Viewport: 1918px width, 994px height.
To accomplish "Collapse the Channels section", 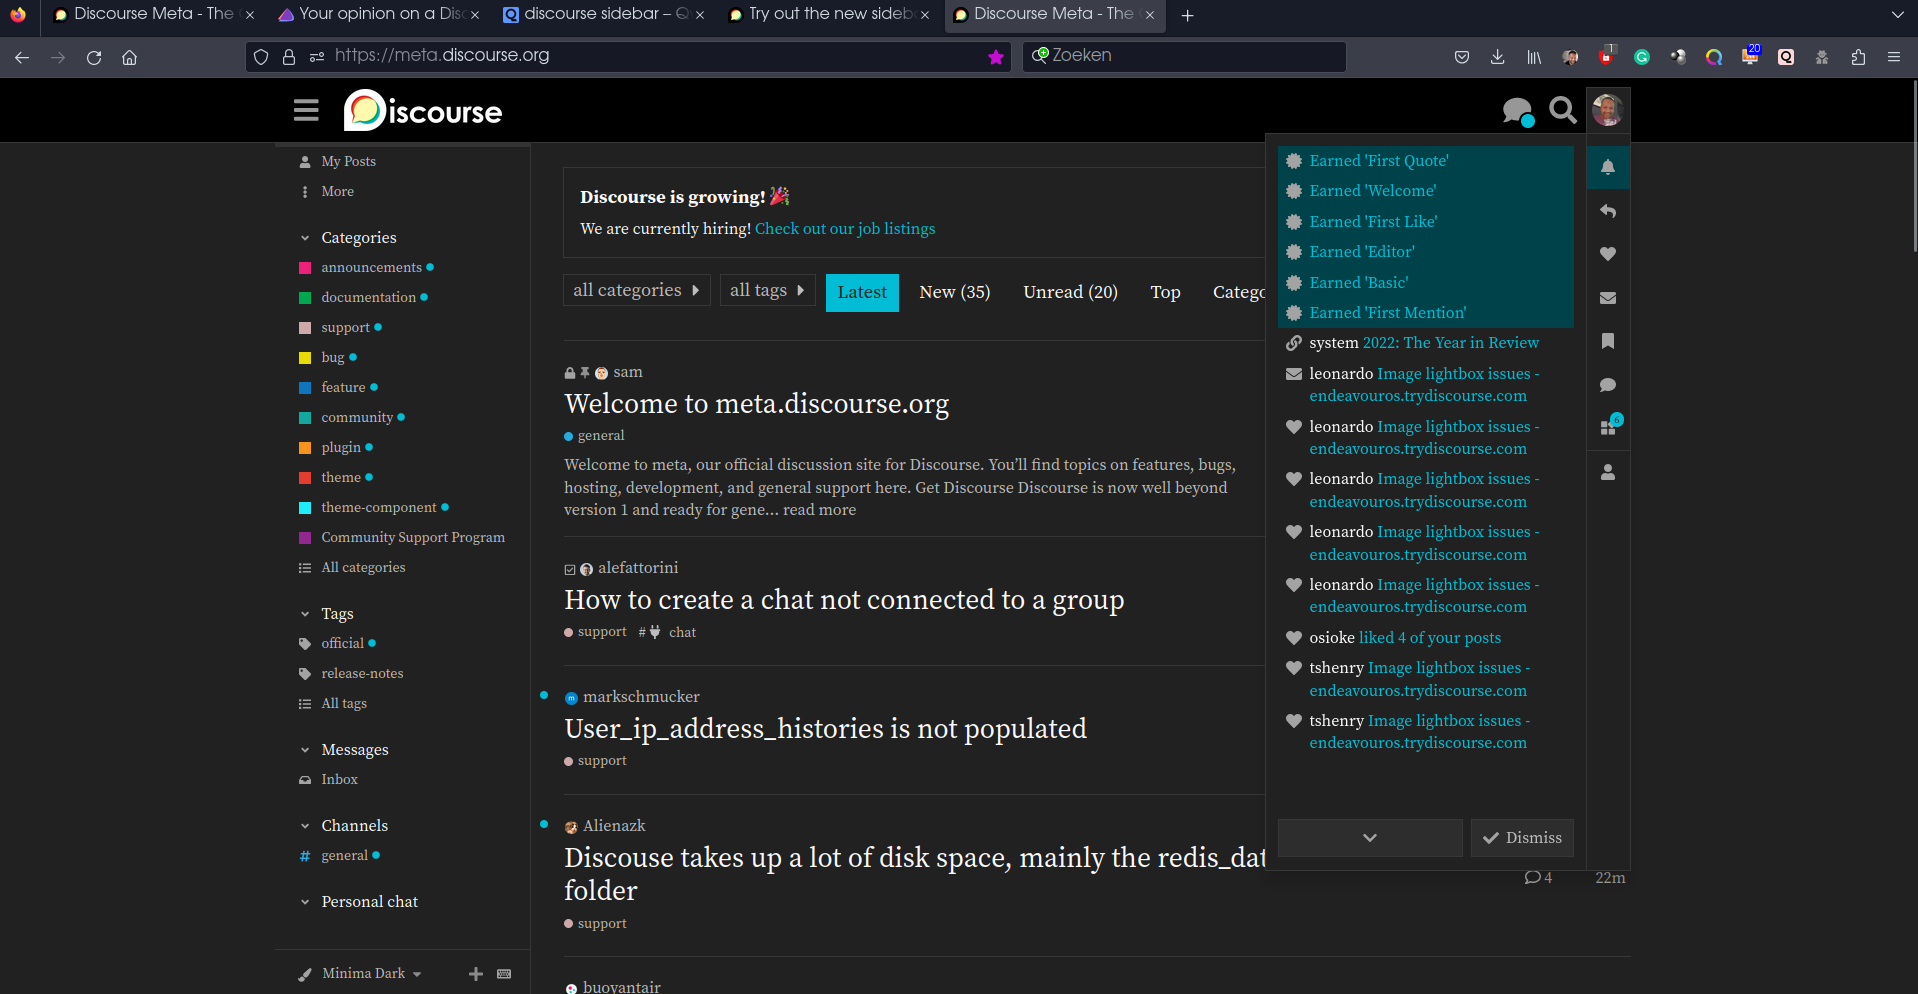I will click(x=305, y=826).
